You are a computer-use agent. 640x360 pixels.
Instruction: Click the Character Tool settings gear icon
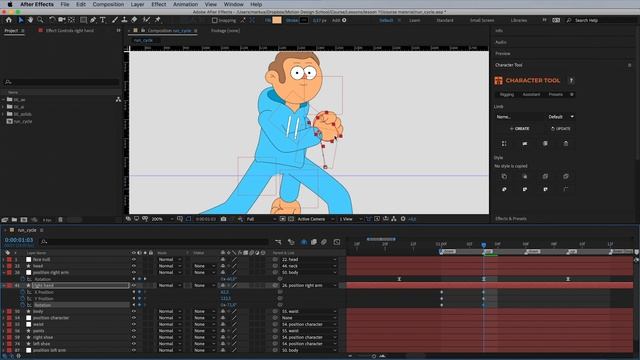click(572, 94)
